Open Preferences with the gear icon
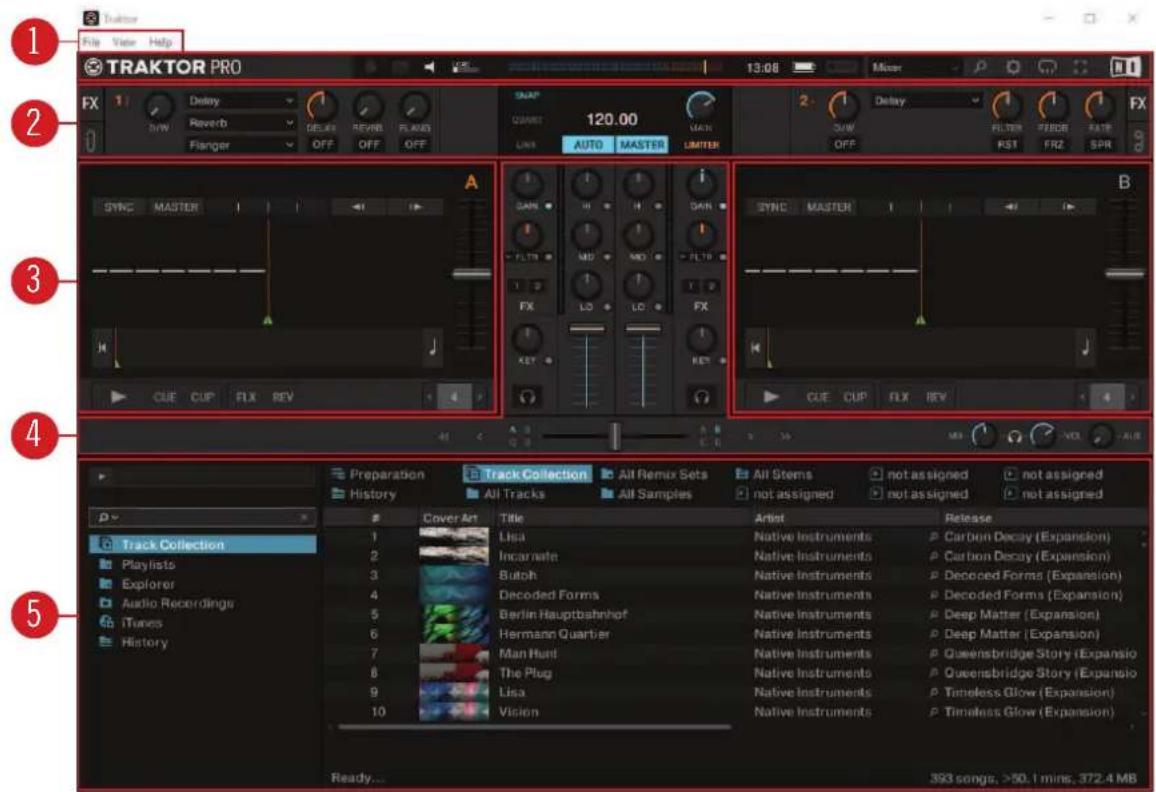This screenshot has height=792, width=1156. tap(1014, 67)
